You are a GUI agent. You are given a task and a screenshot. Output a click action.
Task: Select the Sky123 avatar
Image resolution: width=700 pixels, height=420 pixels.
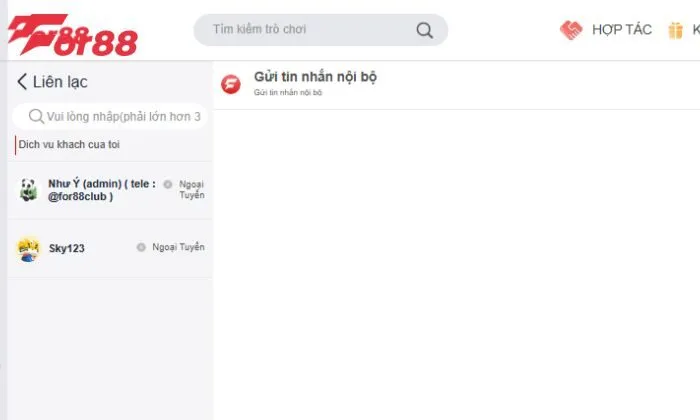pos(28,248)
